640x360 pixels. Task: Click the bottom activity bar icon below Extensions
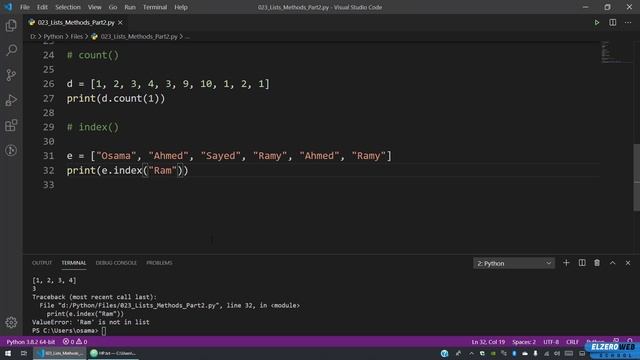coord(11,150)
